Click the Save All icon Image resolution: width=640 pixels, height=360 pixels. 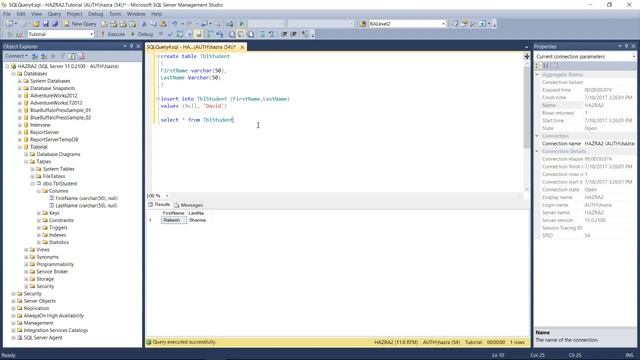[x=55, y=24]
